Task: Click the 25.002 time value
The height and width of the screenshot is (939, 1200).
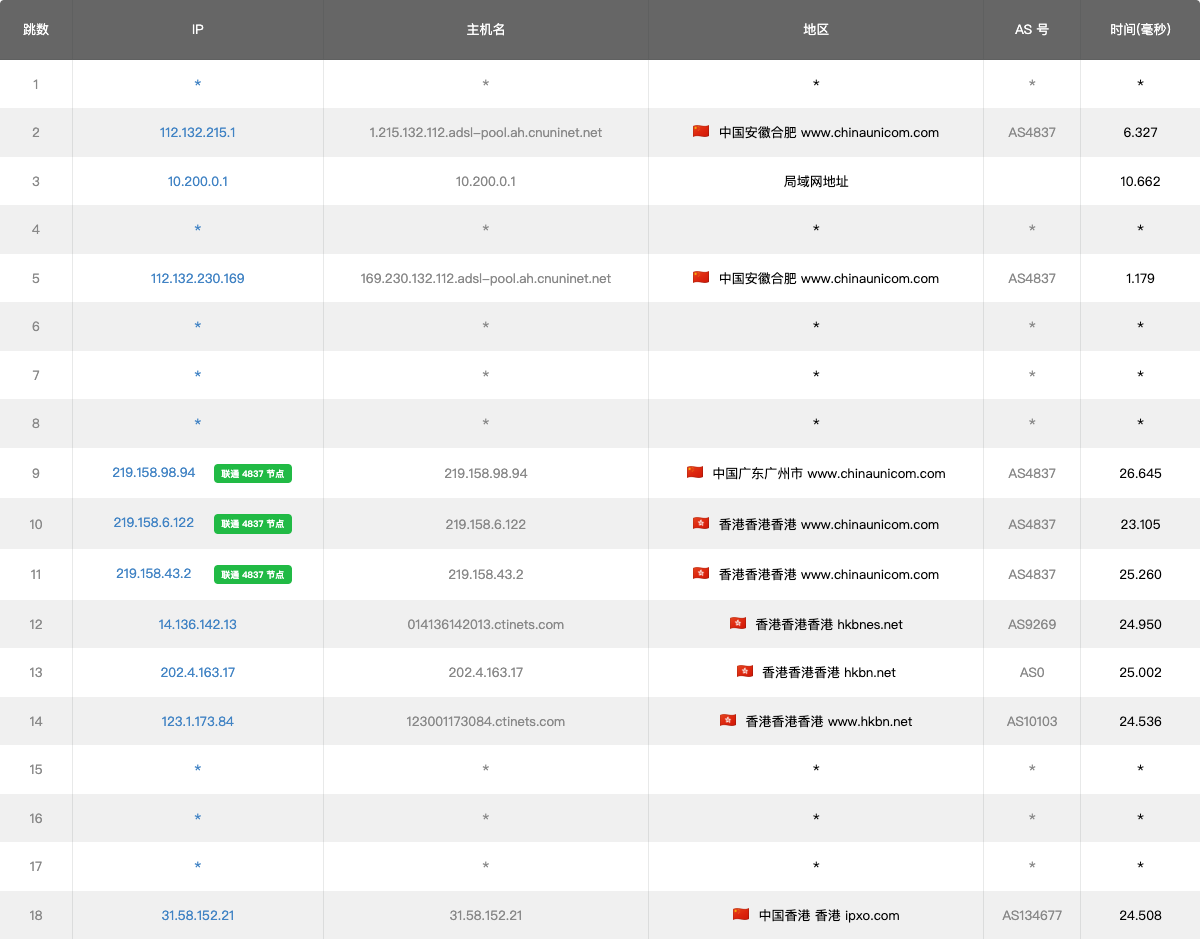Action: [1140, 672]
